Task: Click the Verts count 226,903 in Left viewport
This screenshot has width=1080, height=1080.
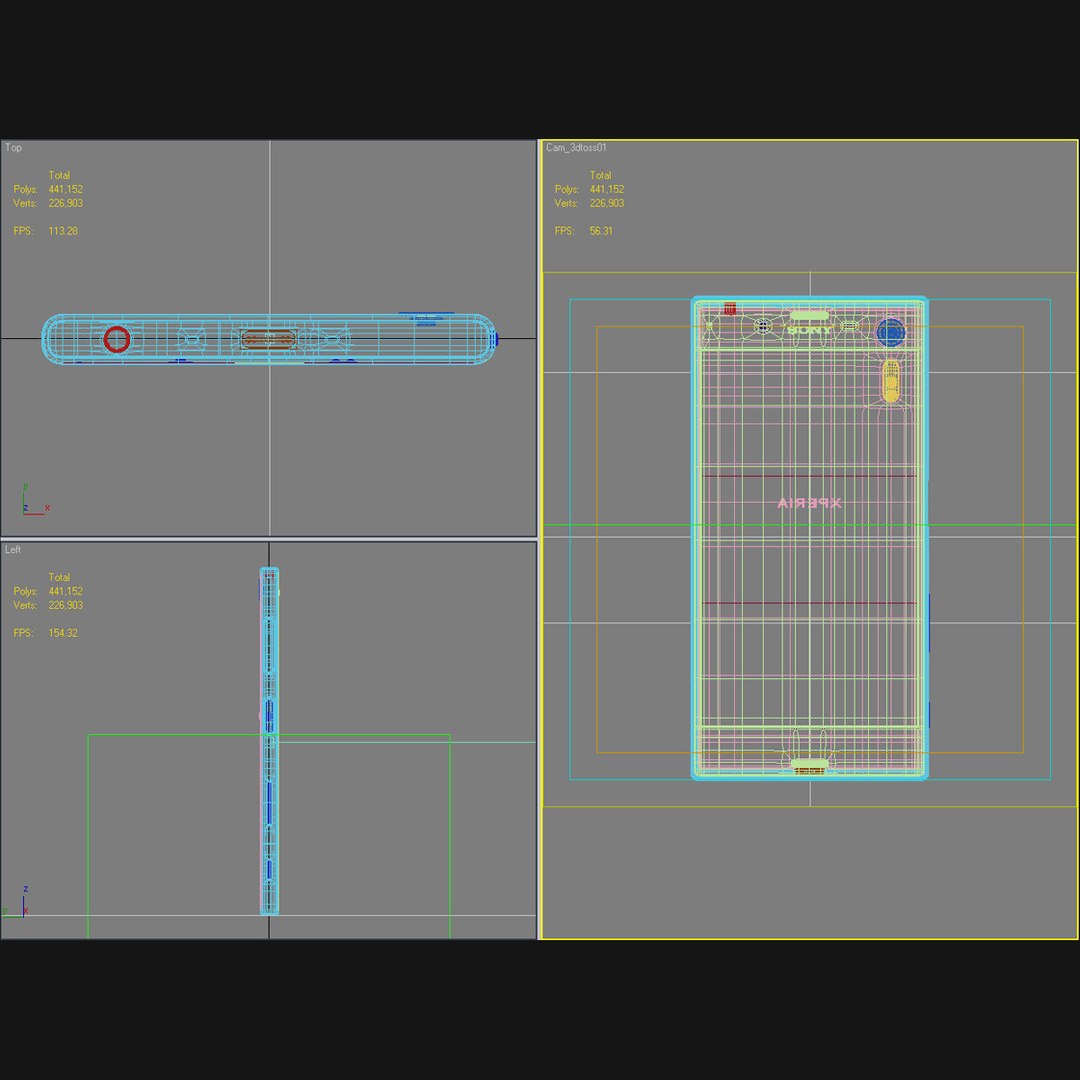Action: (x=65, y=605)
